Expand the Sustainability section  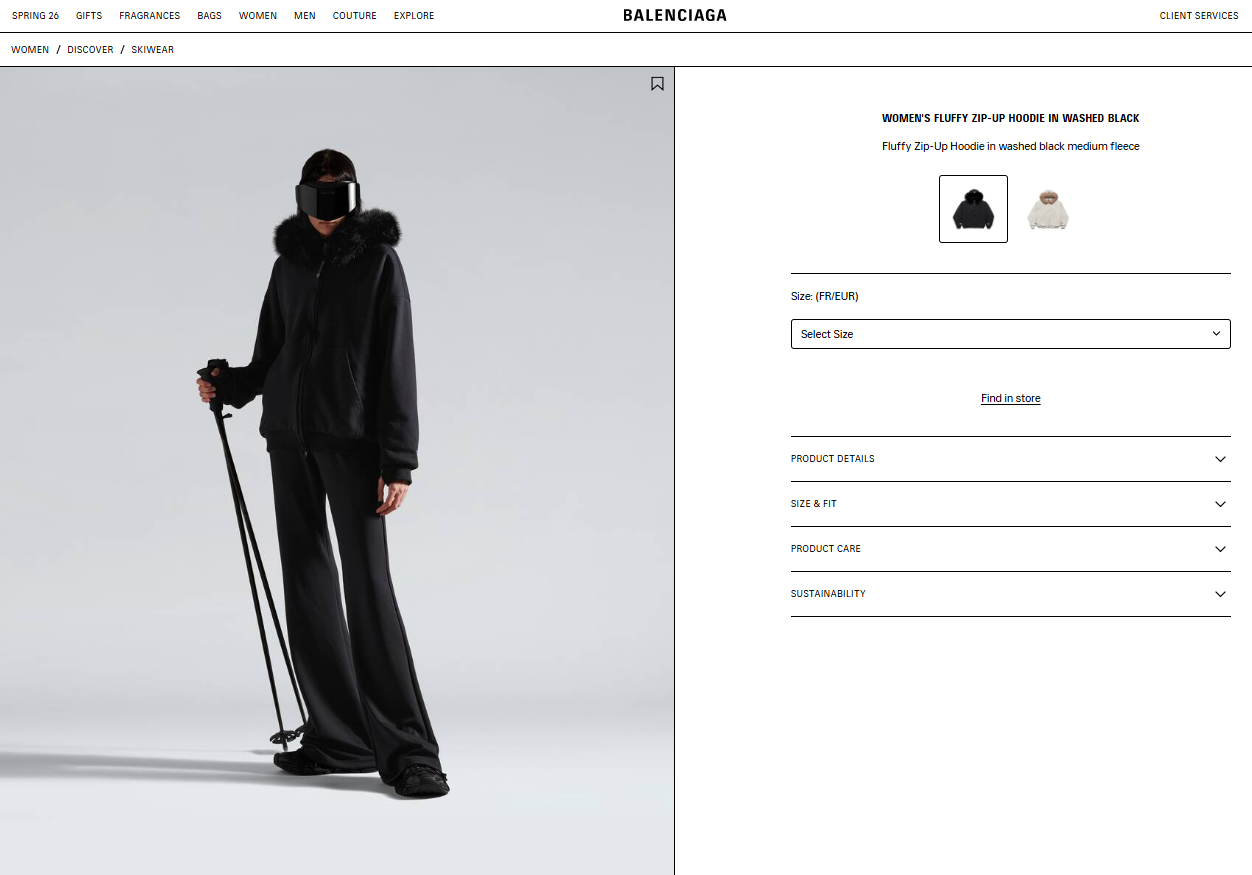point(1010,594)
